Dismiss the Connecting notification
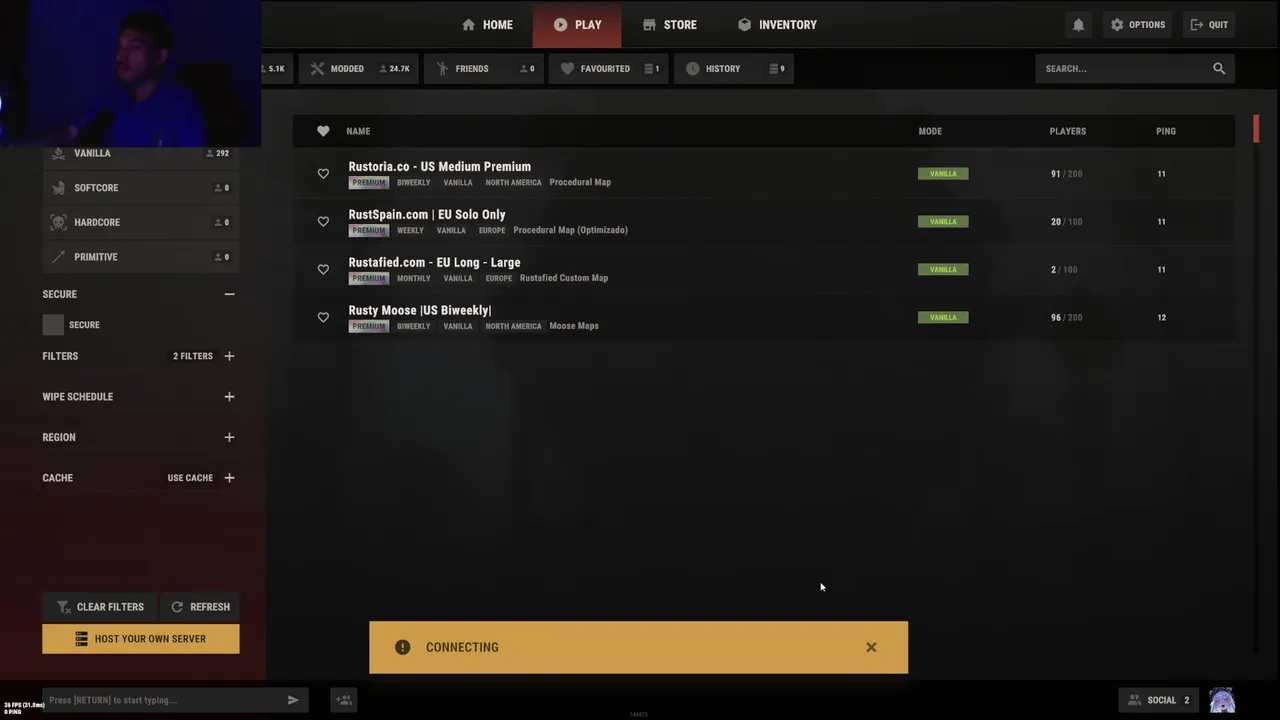 [x=871, y=647]
